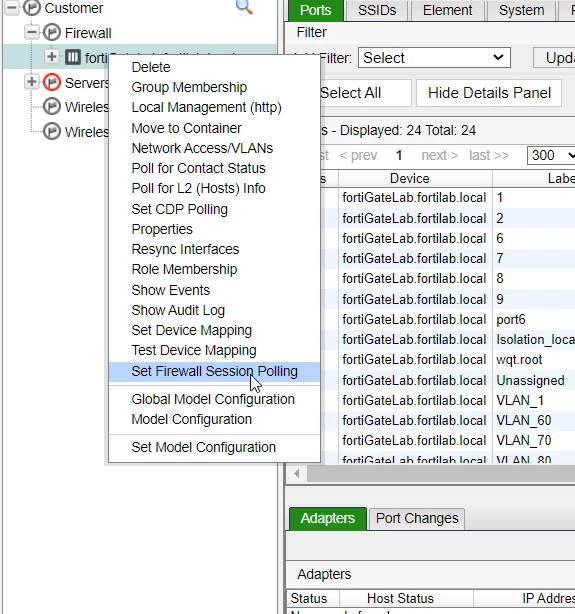
Task: Click the Host Status column header
Action: pos(406,598)
